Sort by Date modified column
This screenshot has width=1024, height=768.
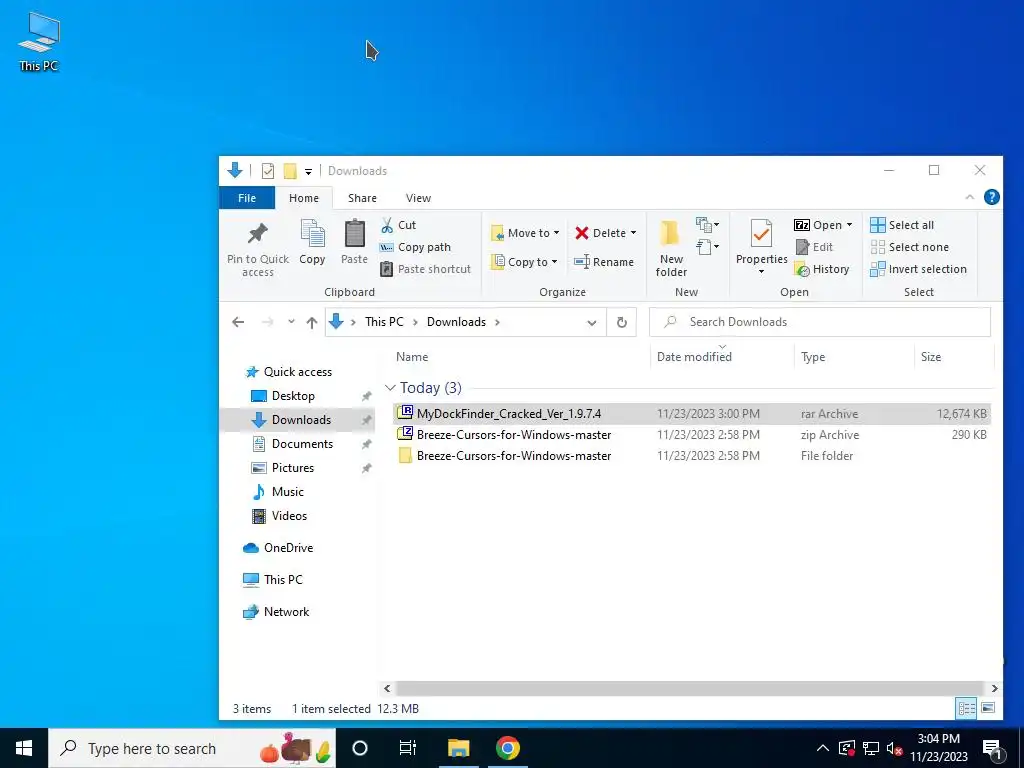click(x=694, y=357)
